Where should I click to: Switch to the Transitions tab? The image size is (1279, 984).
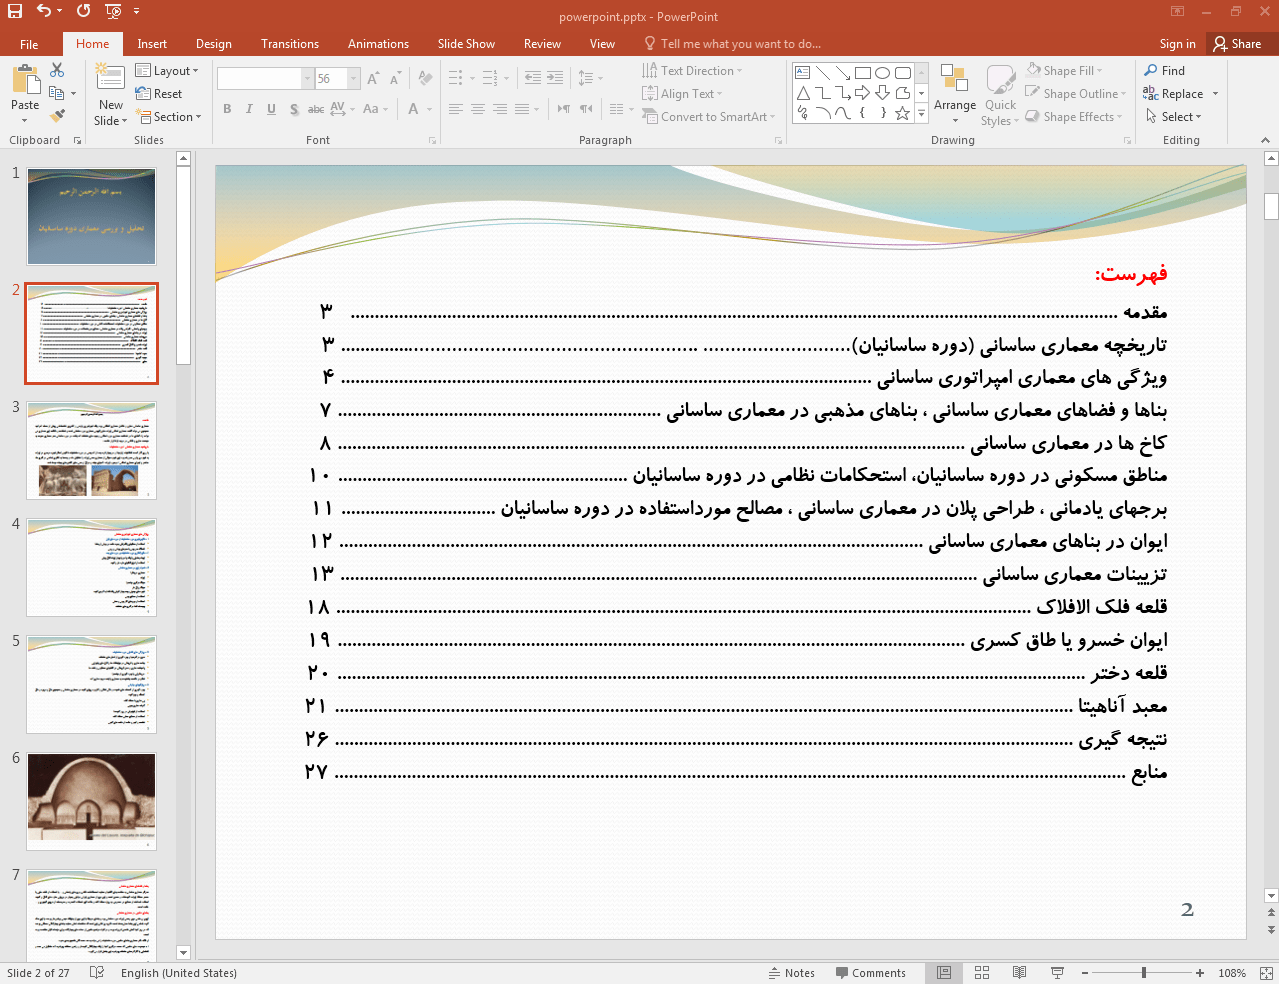click(289, 44)
